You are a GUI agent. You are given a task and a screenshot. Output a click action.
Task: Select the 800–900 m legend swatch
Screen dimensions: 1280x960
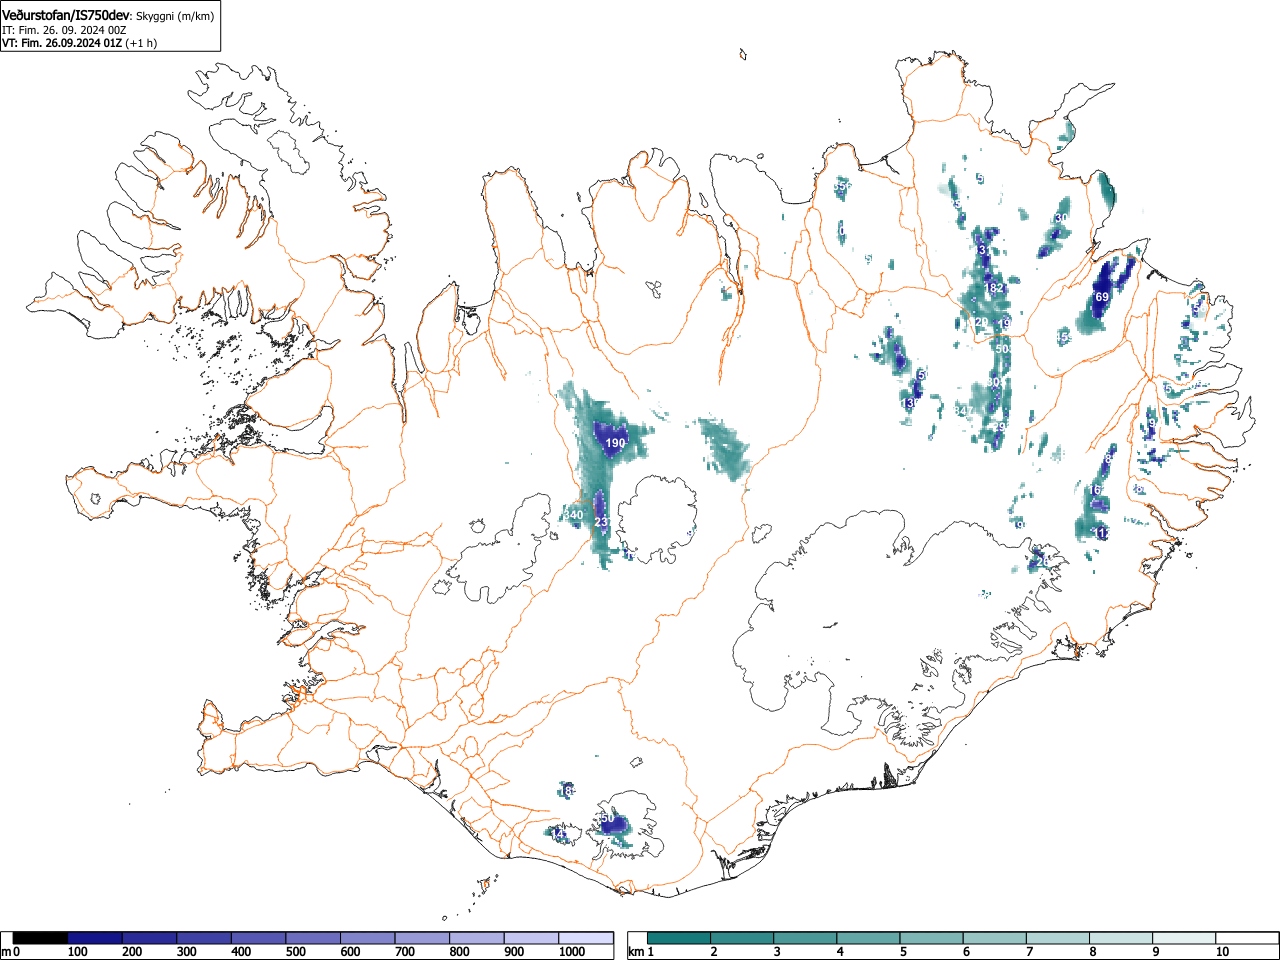pos(477,938)
